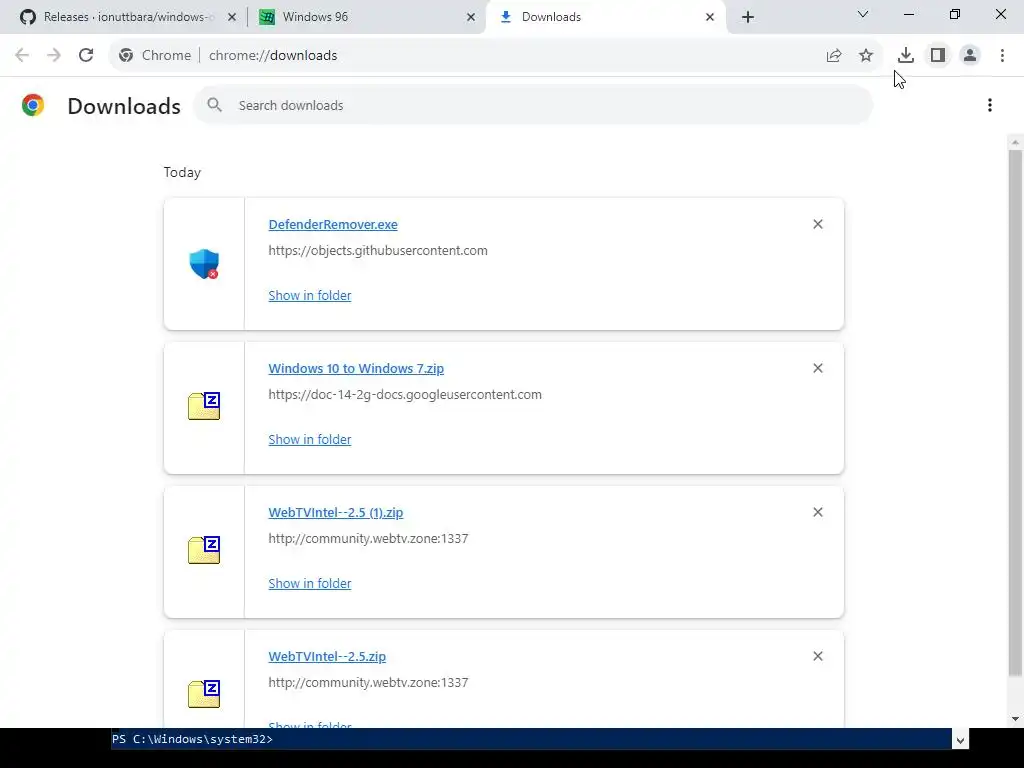
Task: Click the Chrome site info chip in the address bar
Action: 155,56
